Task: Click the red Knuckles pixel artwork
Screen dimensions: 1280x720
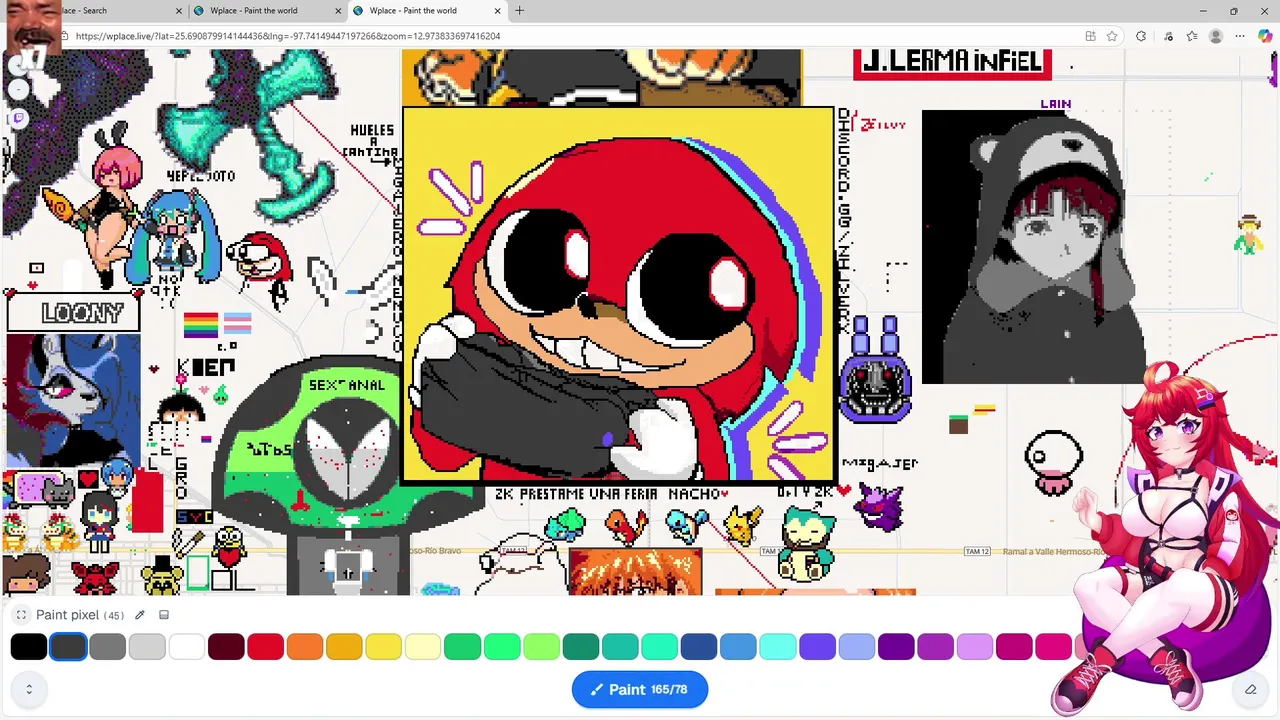Action: point(618,297)
